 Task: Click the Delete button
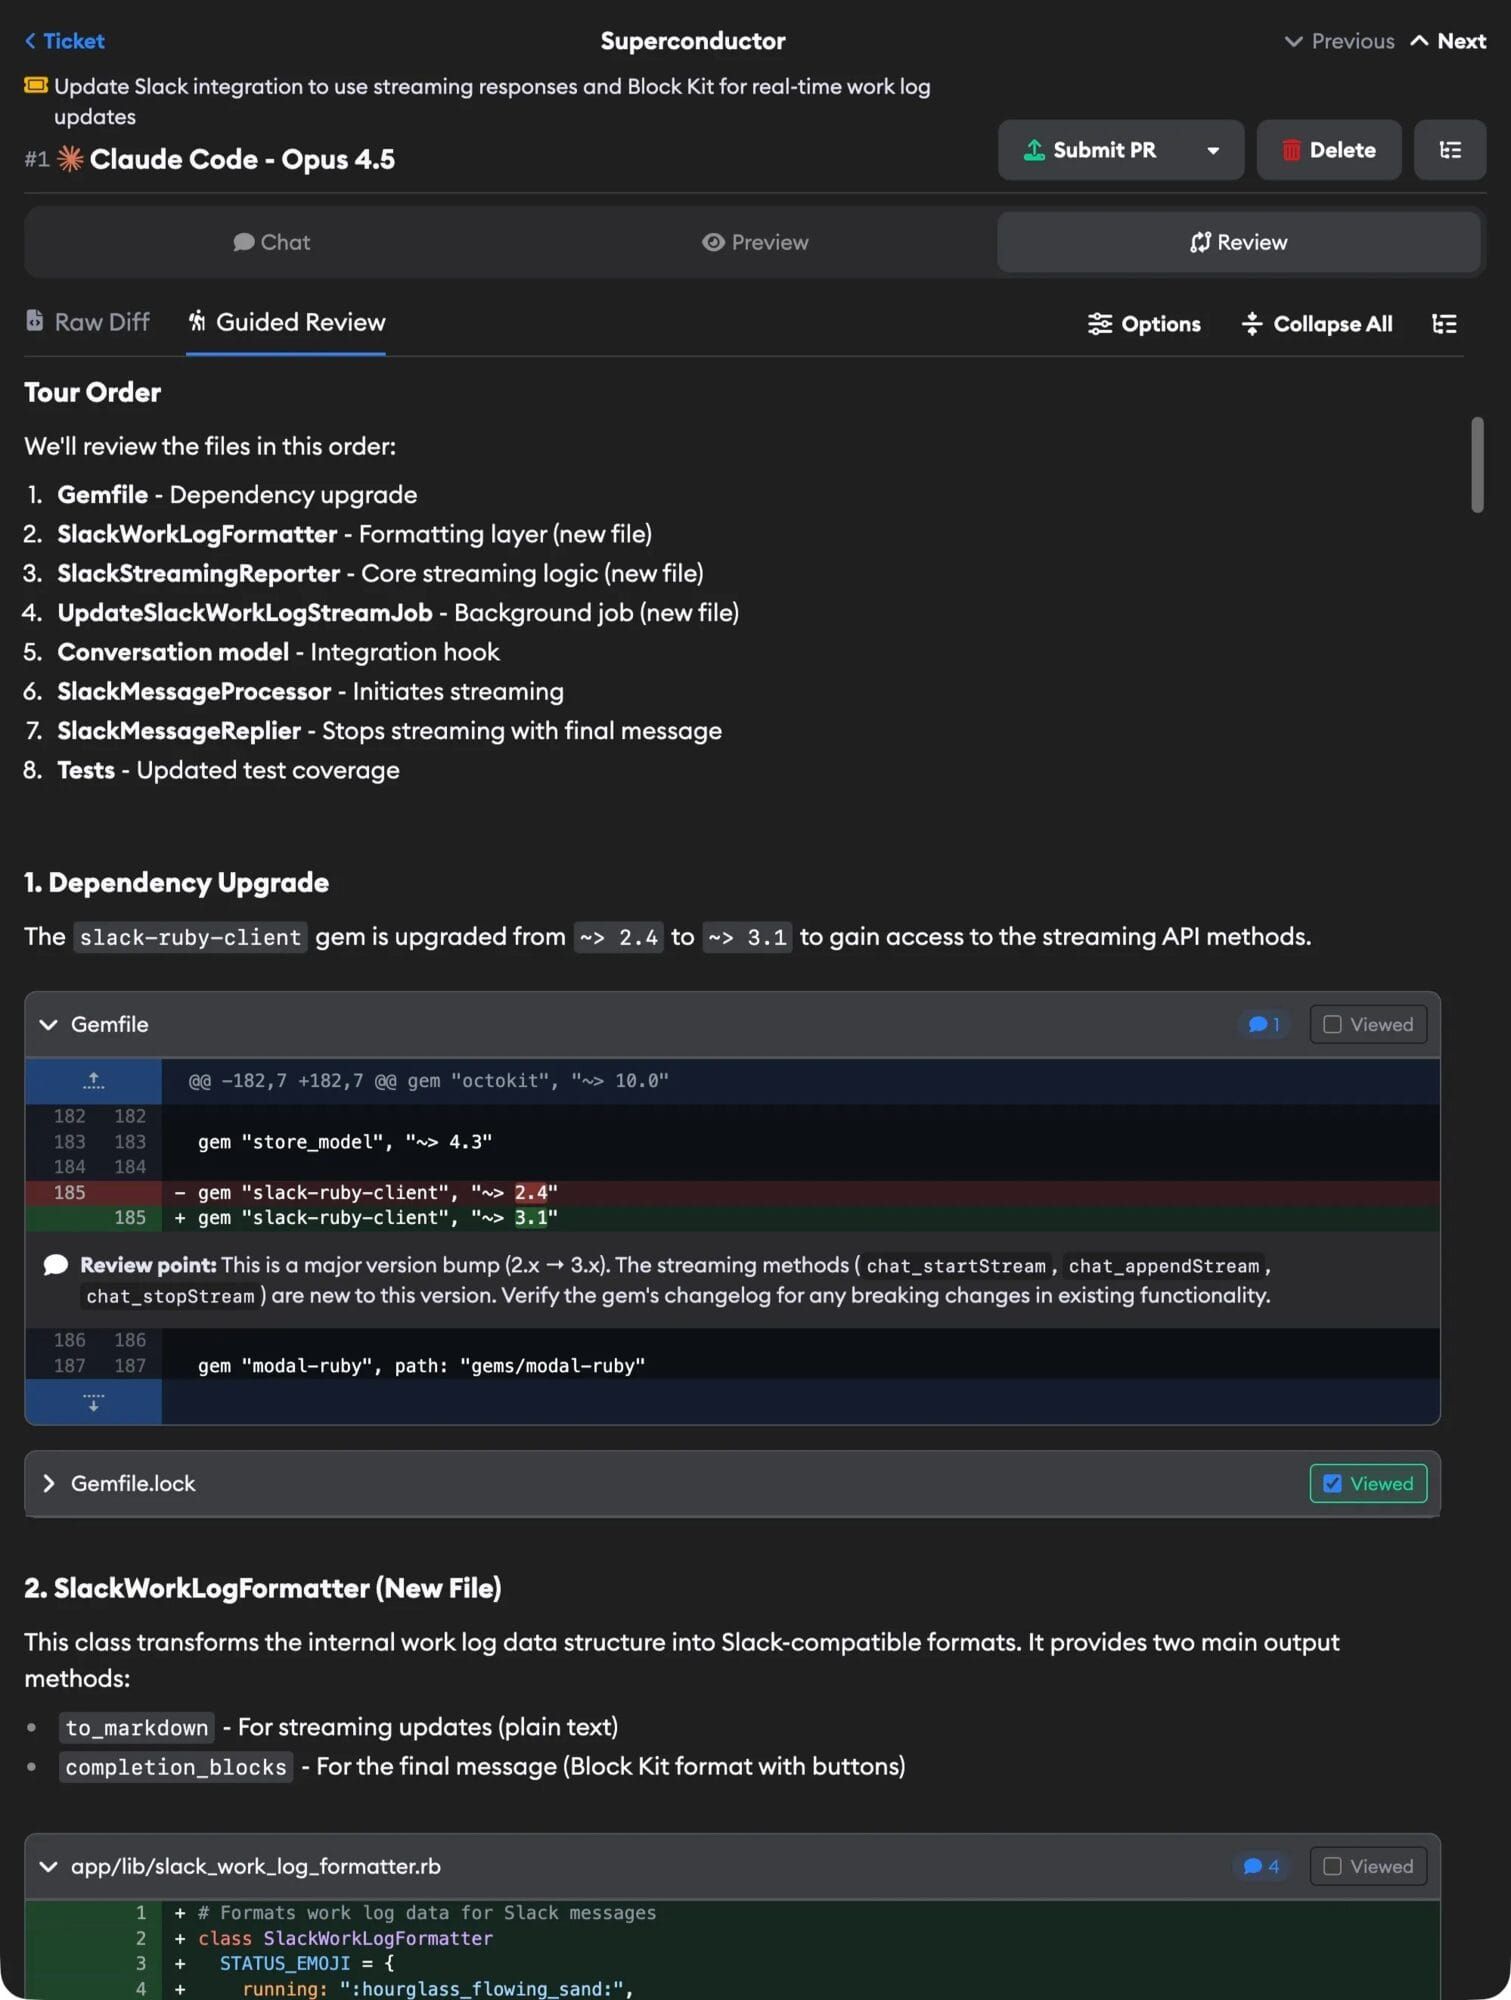coord(1329,150)
